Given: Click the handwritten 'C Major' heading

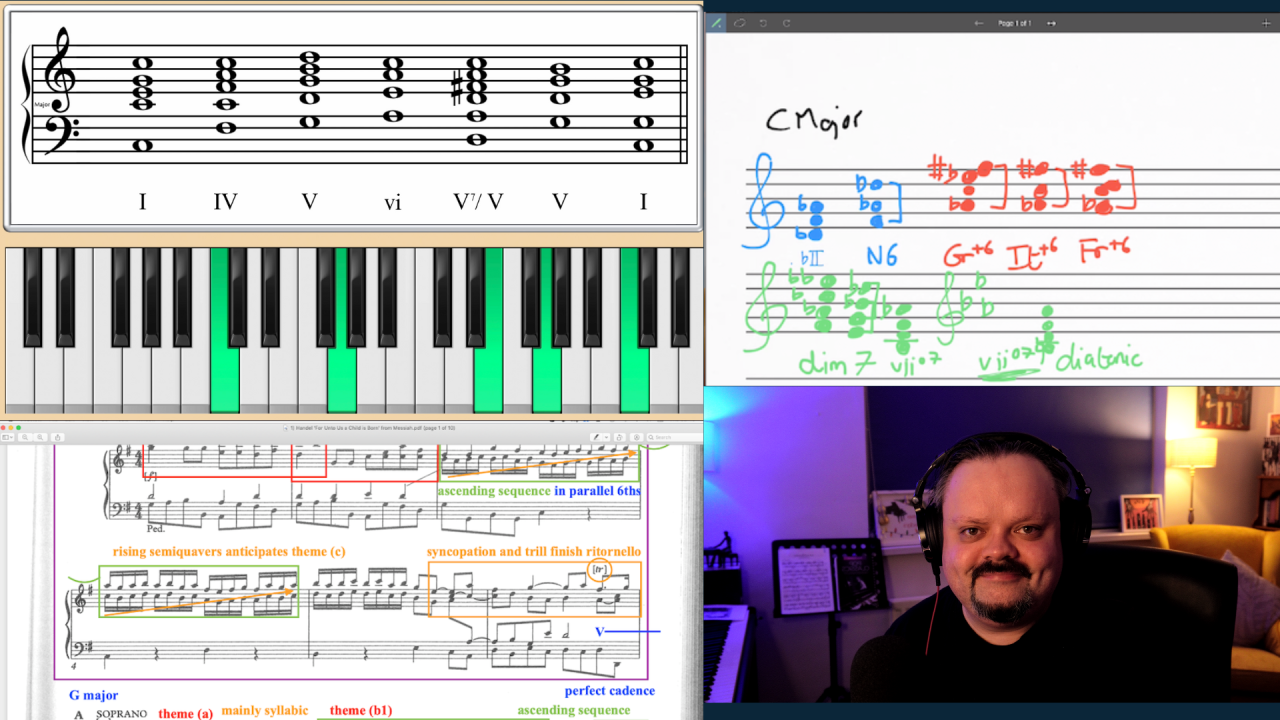Looking at the screenshot, I should pos(813,120).
